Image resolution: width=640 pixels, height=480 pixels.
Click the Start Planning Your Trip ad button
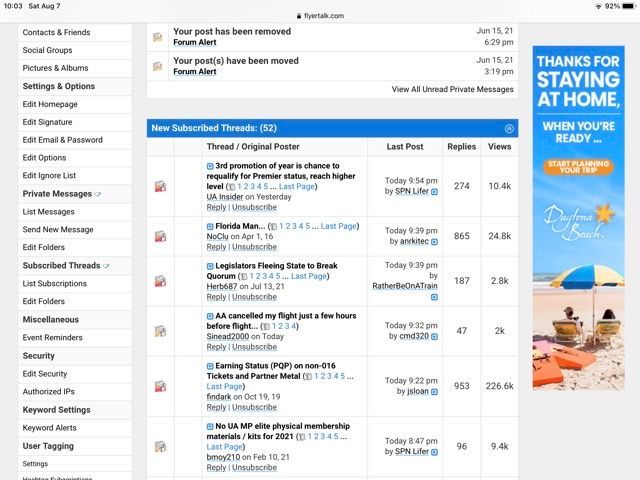pos(578,167)
